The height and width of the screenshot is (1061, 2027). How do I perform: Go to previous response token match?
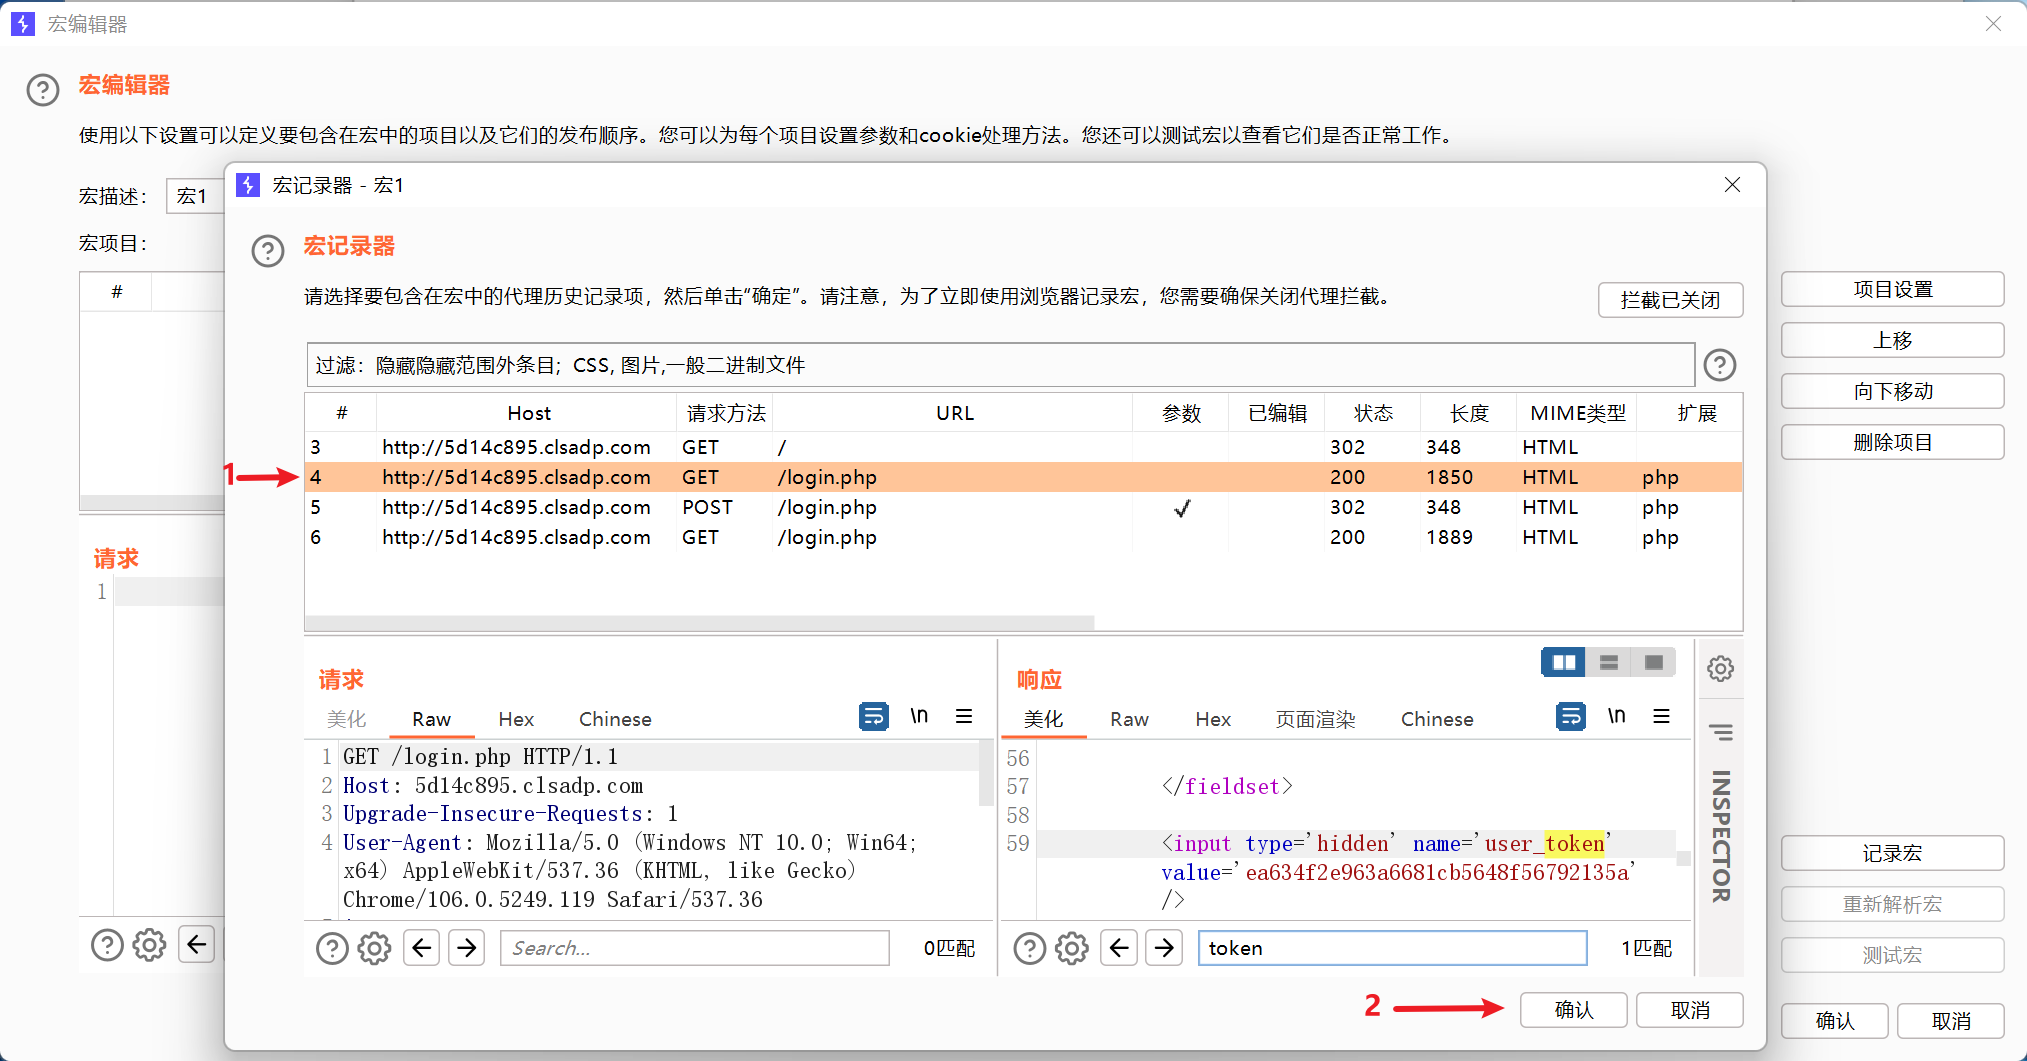(x=1119, y=947)
